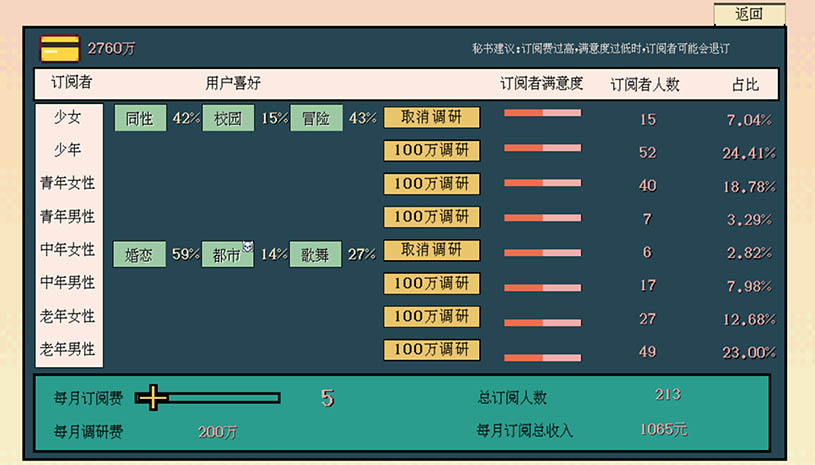Select the 婚恋 preference tag

coord(140,254)
